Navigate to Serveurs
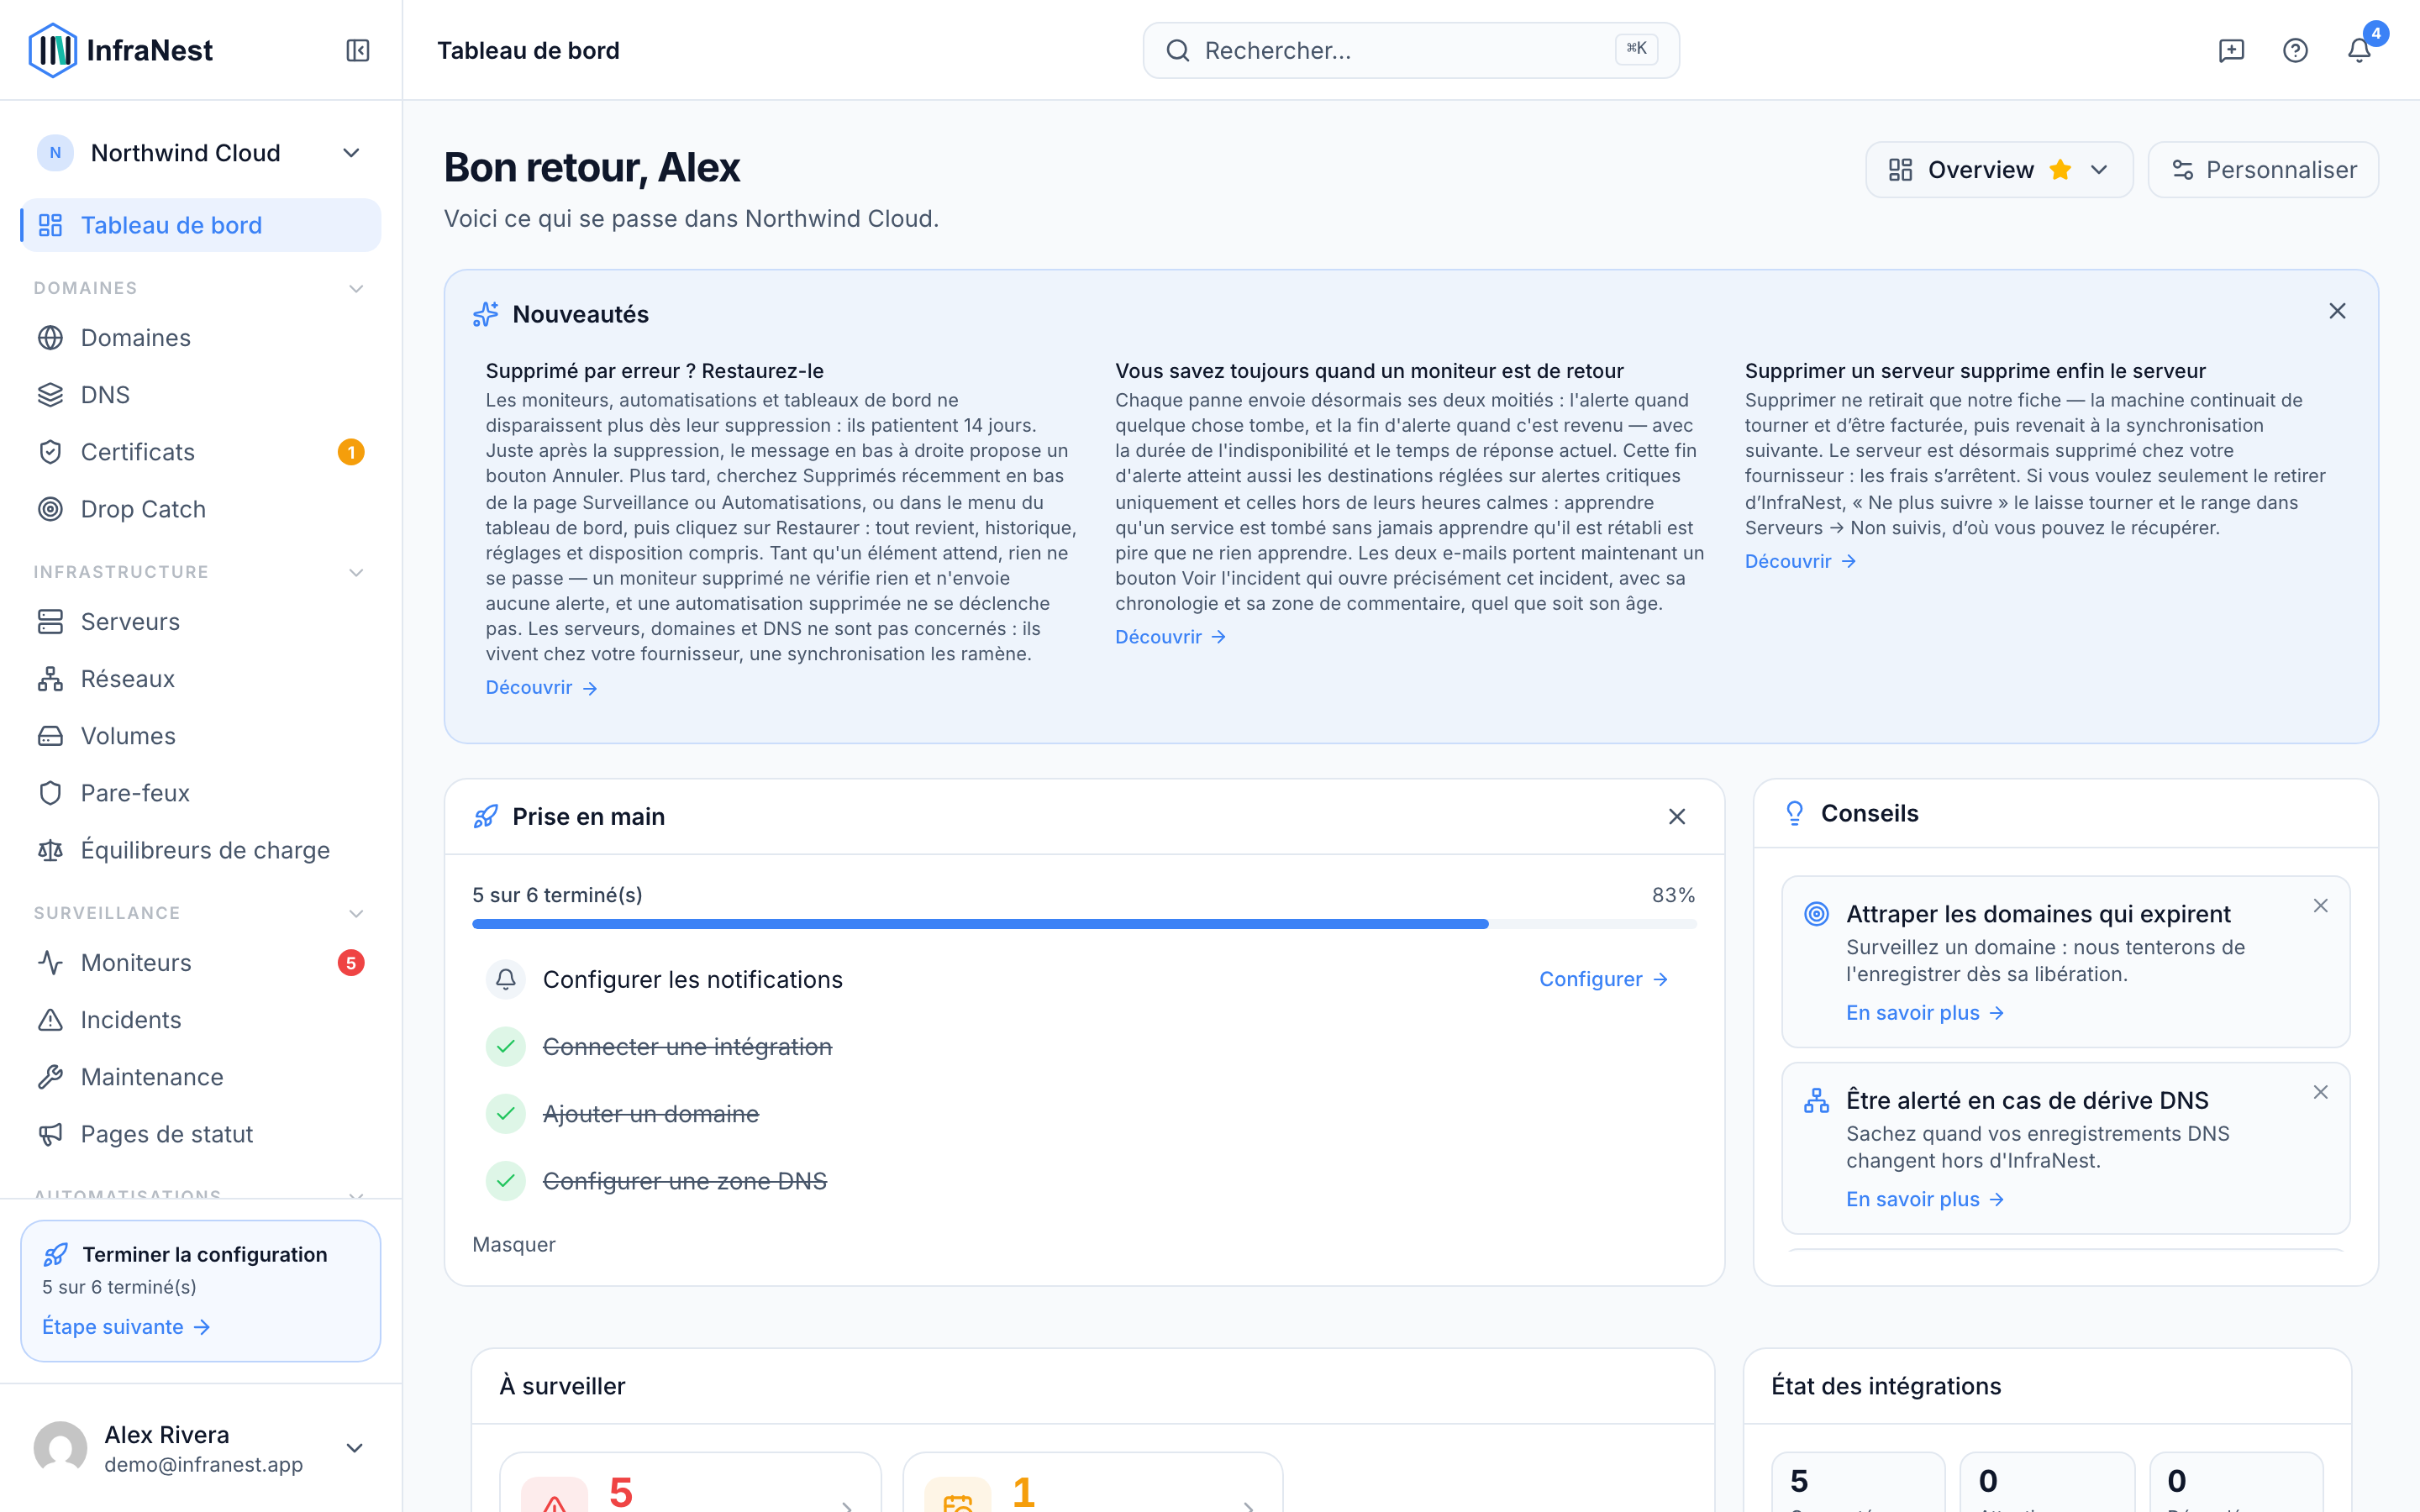The height and width of the screenshot is (1512, 2420). pyautogui.click(x=200, y=622)
